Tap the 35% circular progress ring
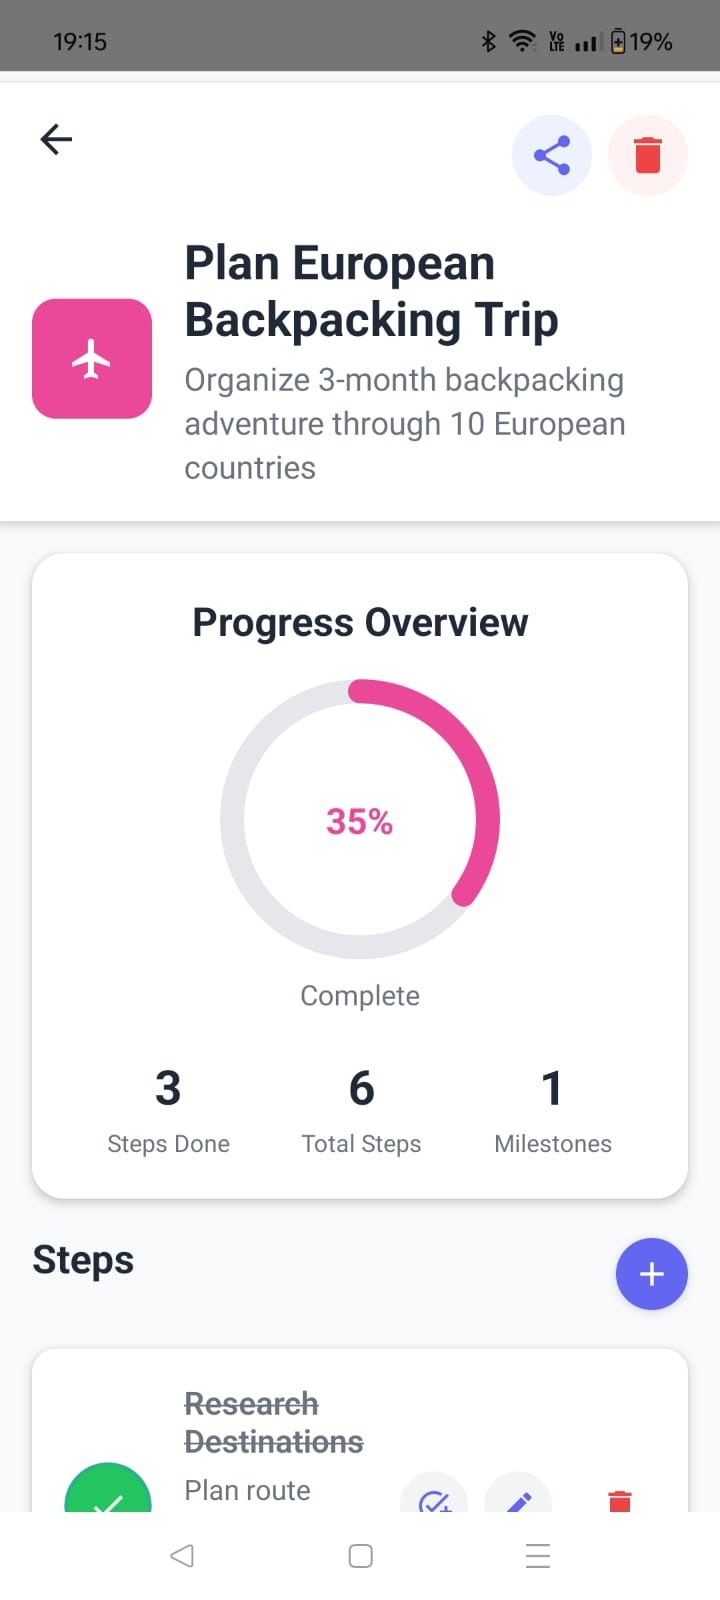Image resolution: width=720 pixels, height=1600 pixels. pos(360,821)
